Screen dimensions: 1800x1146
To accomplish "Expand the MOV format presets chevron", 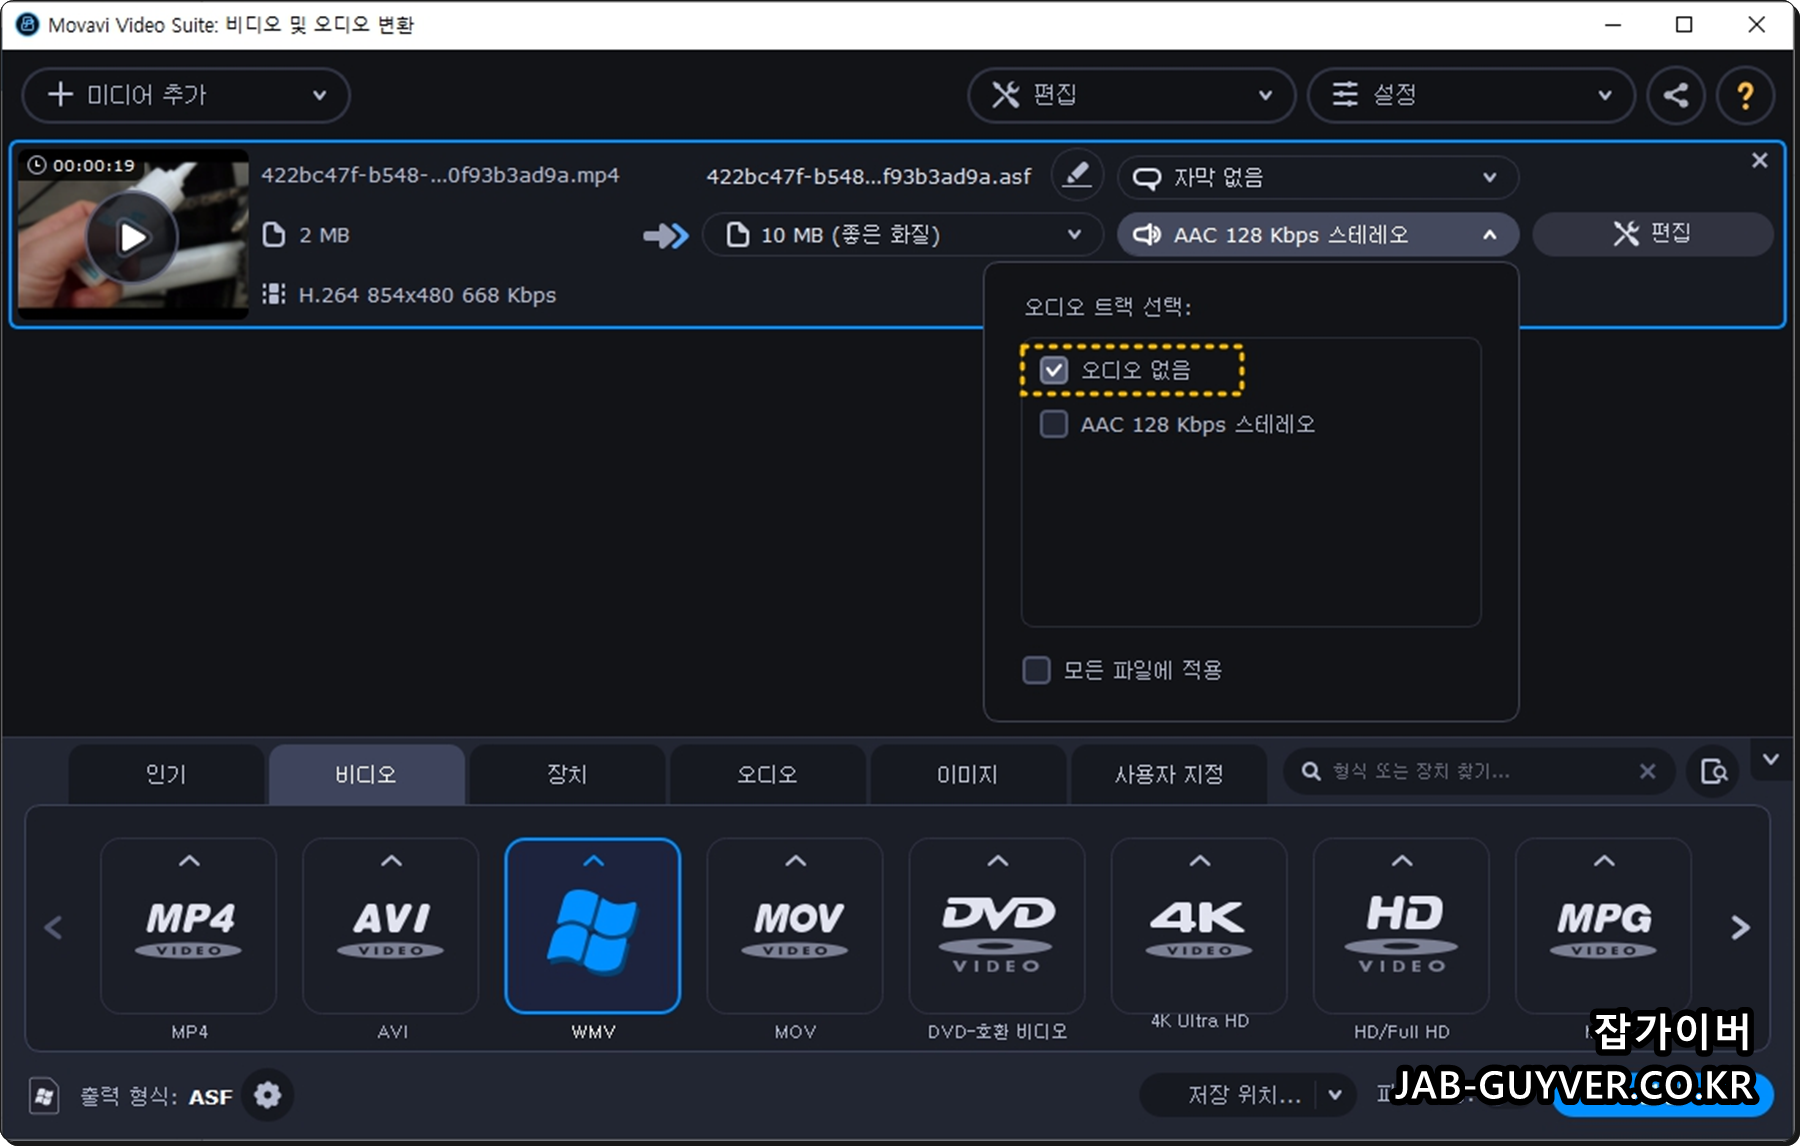I will (x=795, y=861).
